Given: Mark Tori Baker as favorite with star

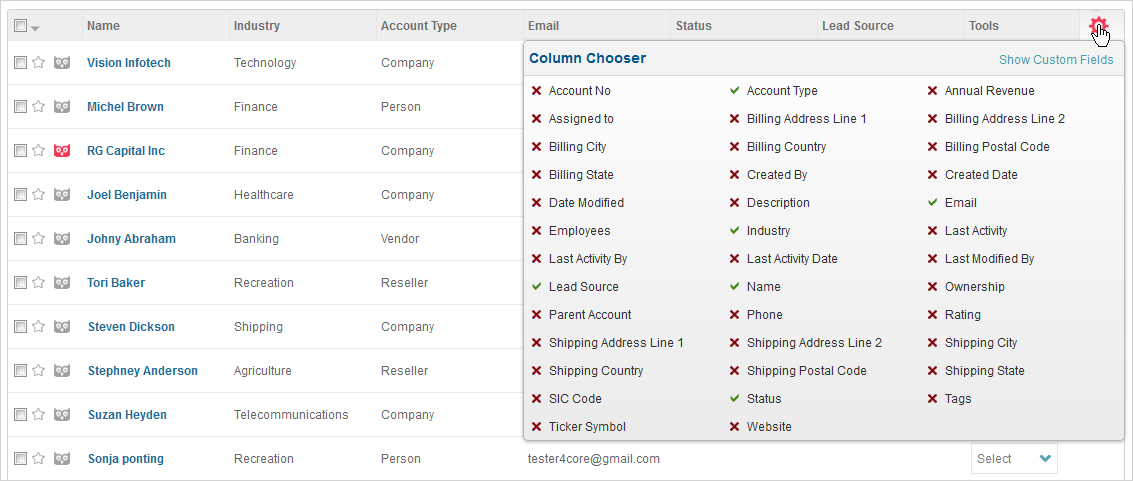Looking at the screenshot, I should [39, 282].
